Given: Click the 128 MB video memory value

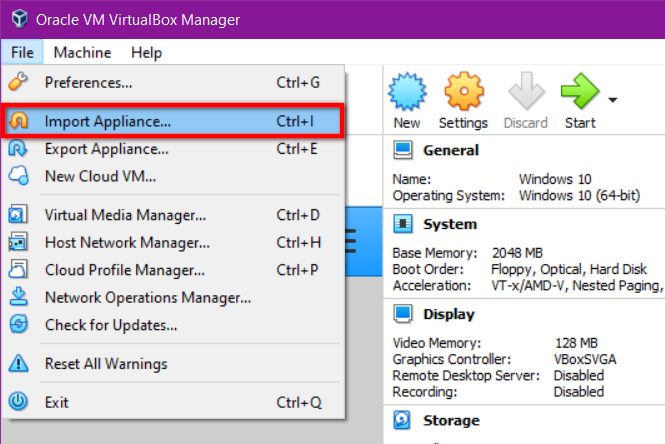Looking at the screenshot, I should (576, 343).
